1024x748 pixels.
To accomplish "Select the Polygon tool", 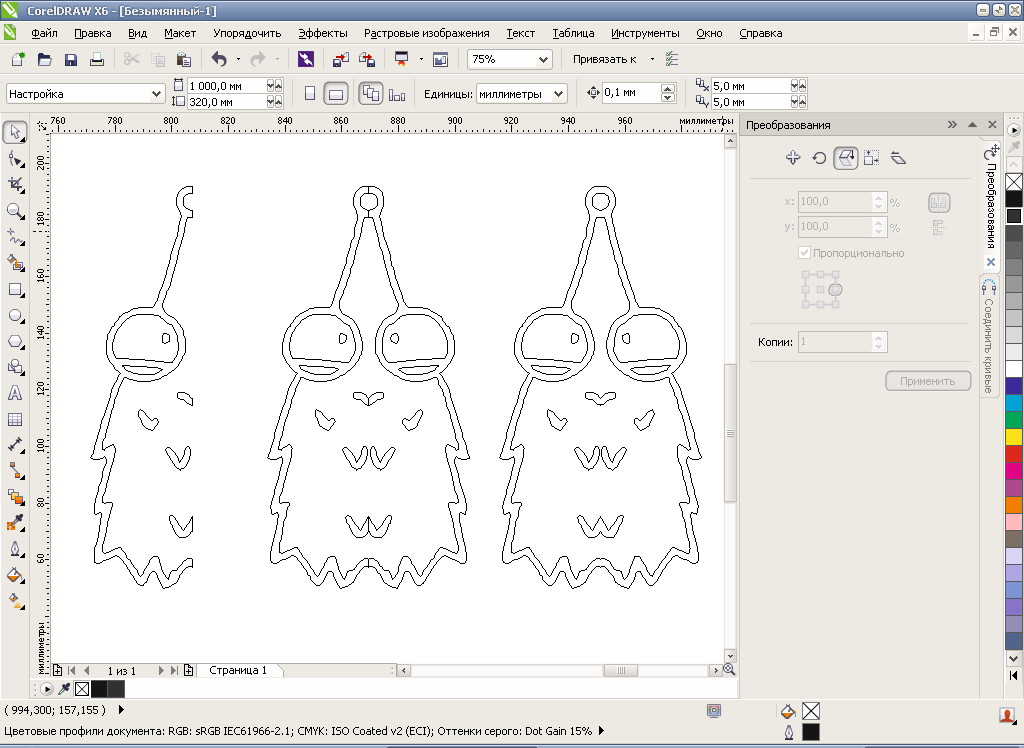I will click(x=15, y=341).
